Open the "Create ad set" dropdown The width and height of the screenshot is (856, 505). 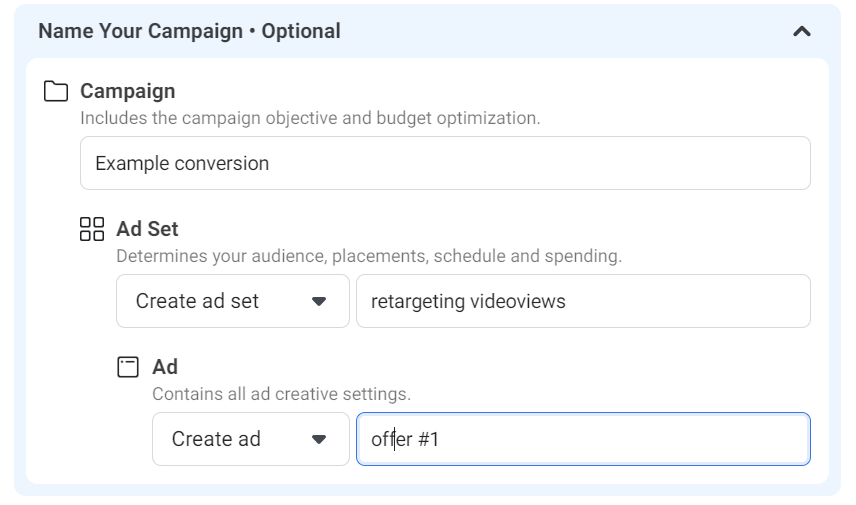point(232,301)
